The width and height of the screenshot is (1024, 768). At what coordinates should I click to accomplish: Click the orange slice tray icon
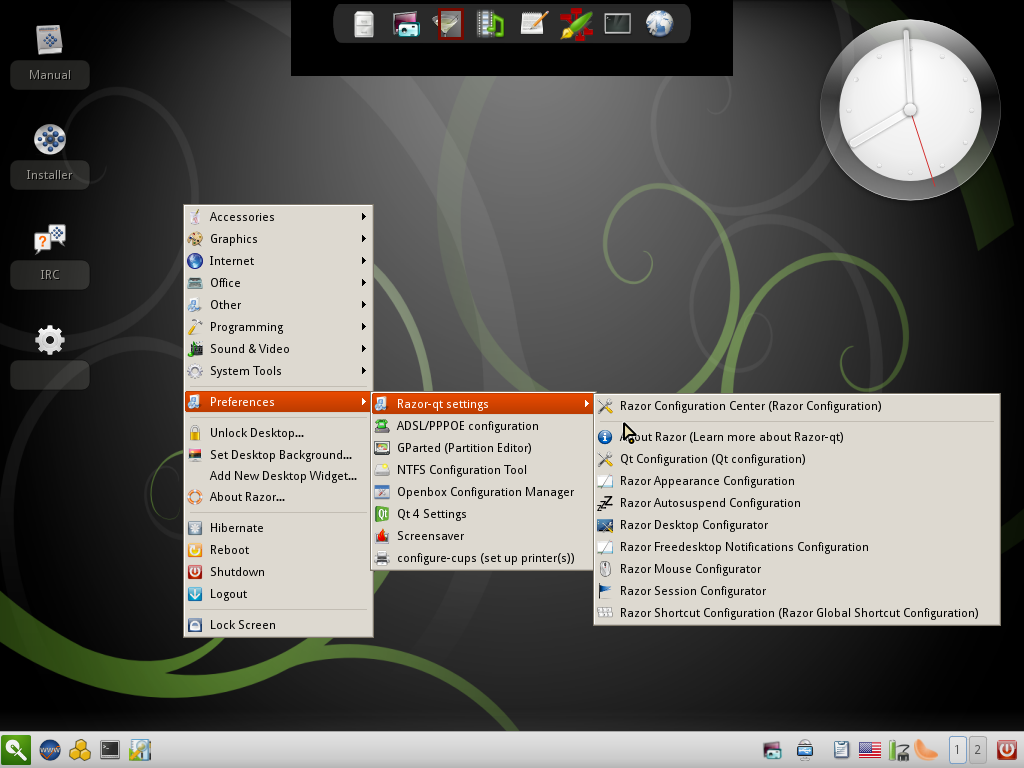point(926,750)
